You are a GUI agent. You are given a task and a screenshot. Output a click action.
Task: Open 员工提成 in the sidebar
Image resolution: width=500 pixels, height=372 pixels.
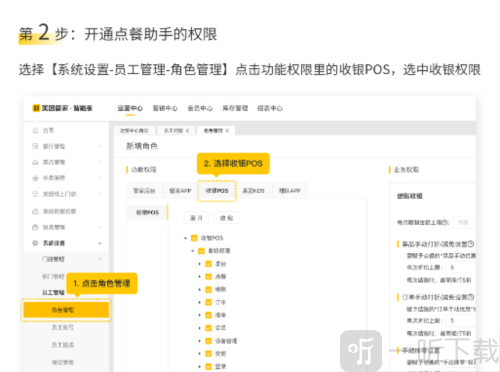click(x=63, y=345)
